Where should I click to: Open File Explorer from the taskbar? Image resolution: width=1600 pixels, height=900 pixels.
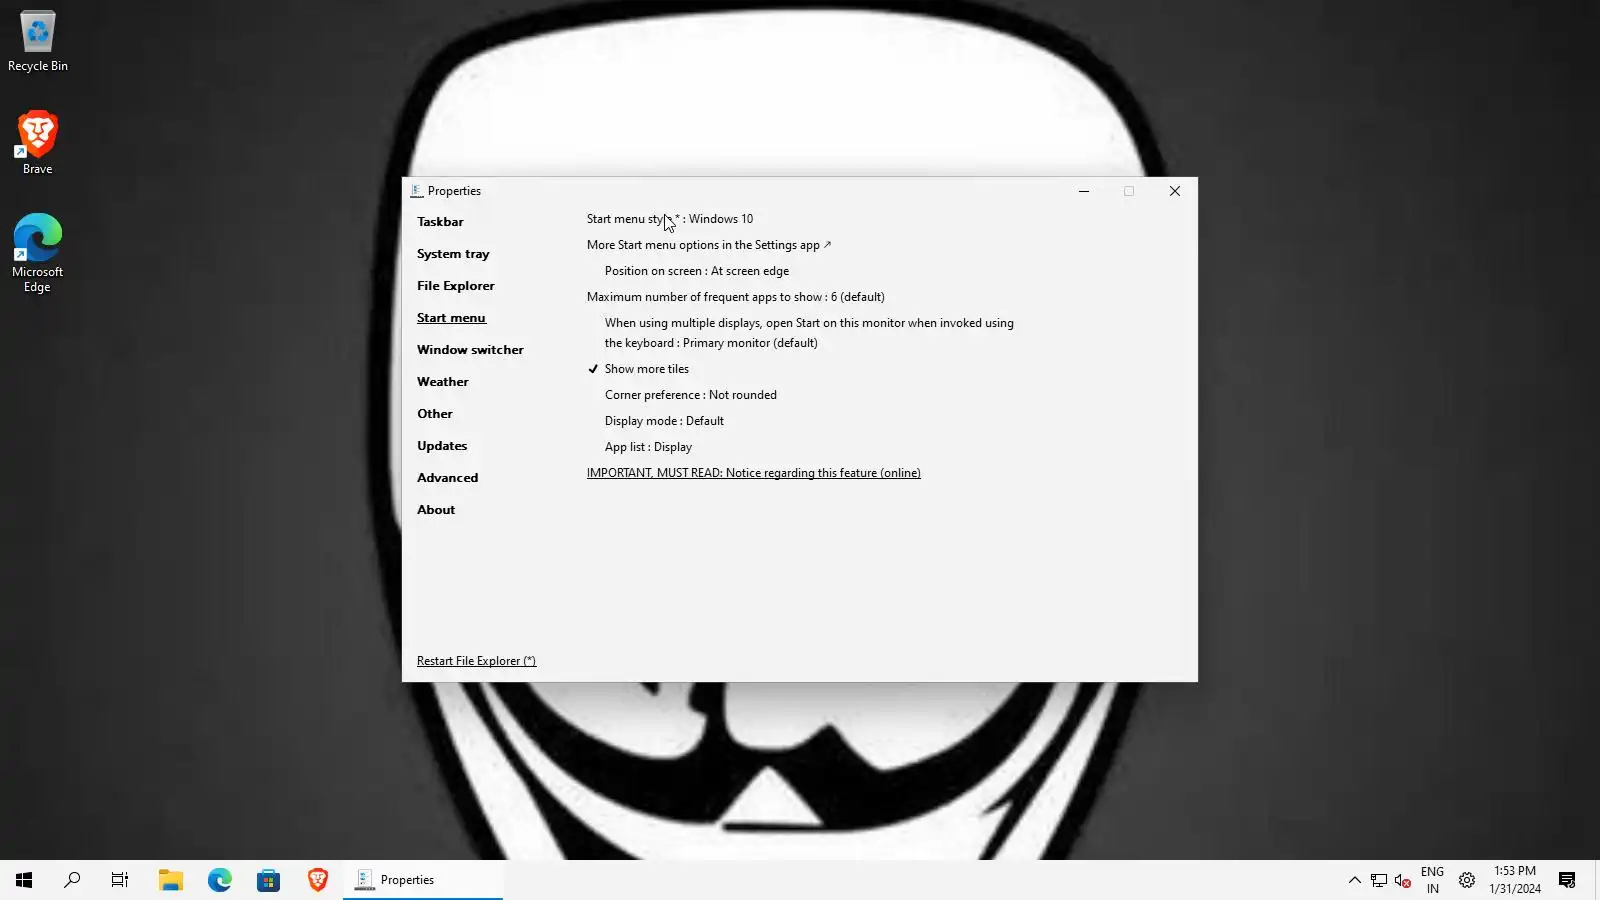tap(170, 880)
